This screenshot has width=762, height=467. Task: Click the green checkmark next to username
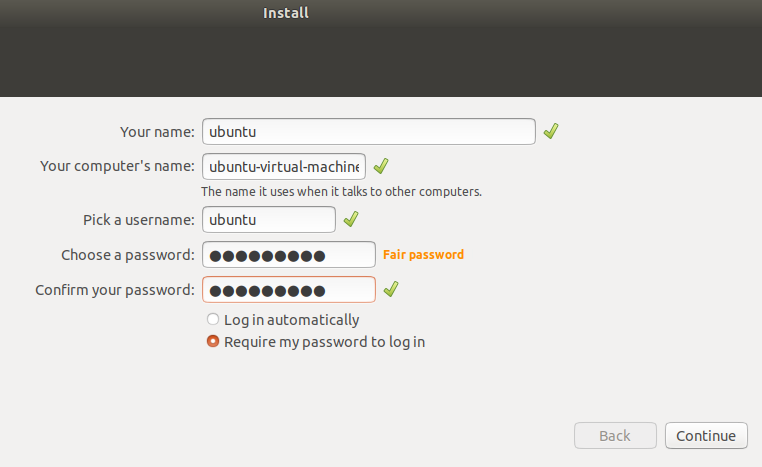(x=351, y=219)
